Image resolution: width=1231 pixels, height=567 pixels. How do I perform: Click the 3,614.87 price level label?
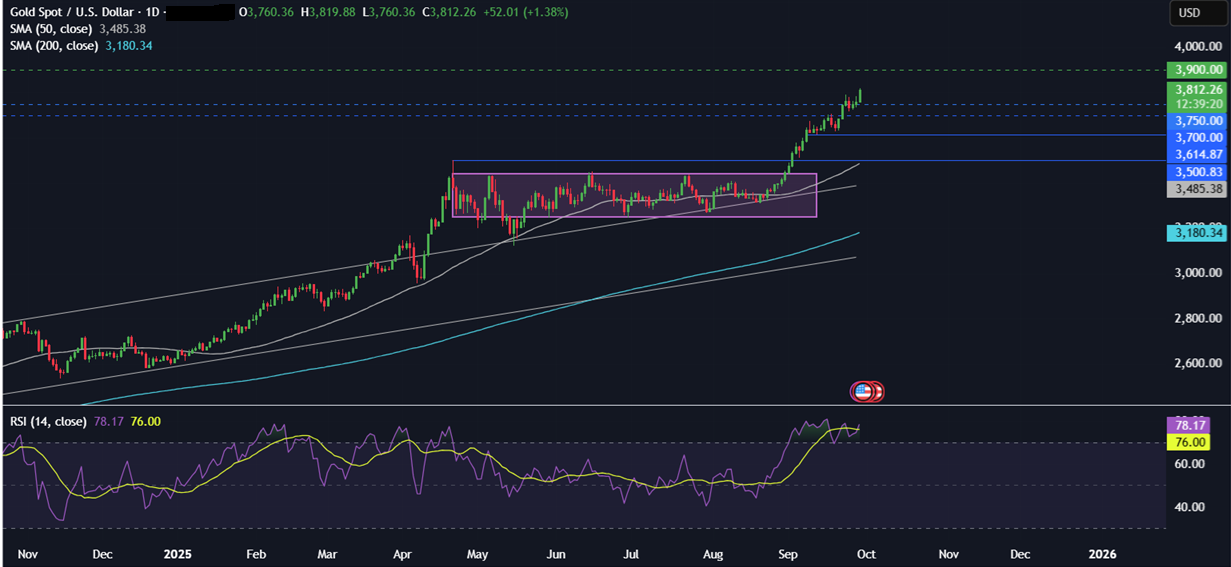(x=1196, y=154)
